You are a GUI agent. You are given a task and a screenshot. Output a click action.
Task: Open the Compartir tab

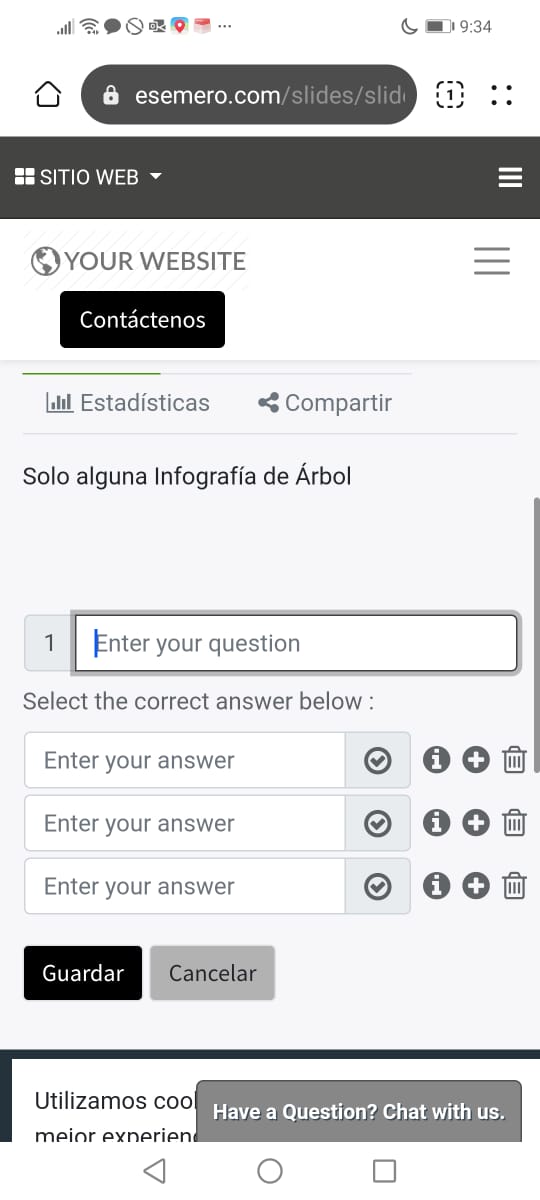pos(325,403)
